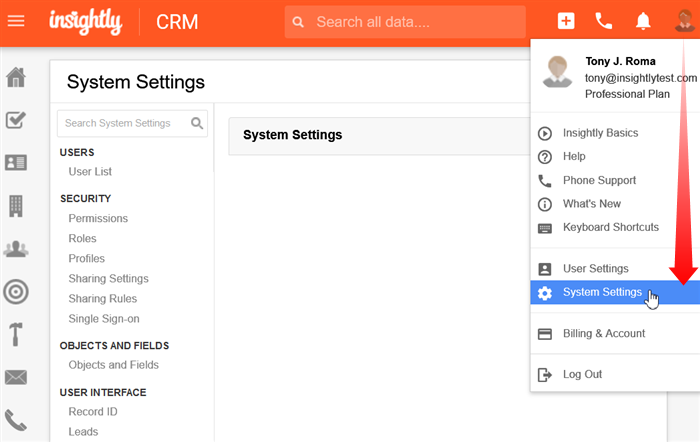Open the phone dialer icon in header
The width and height of the screenshot is (700, 442).
point(604,21)
